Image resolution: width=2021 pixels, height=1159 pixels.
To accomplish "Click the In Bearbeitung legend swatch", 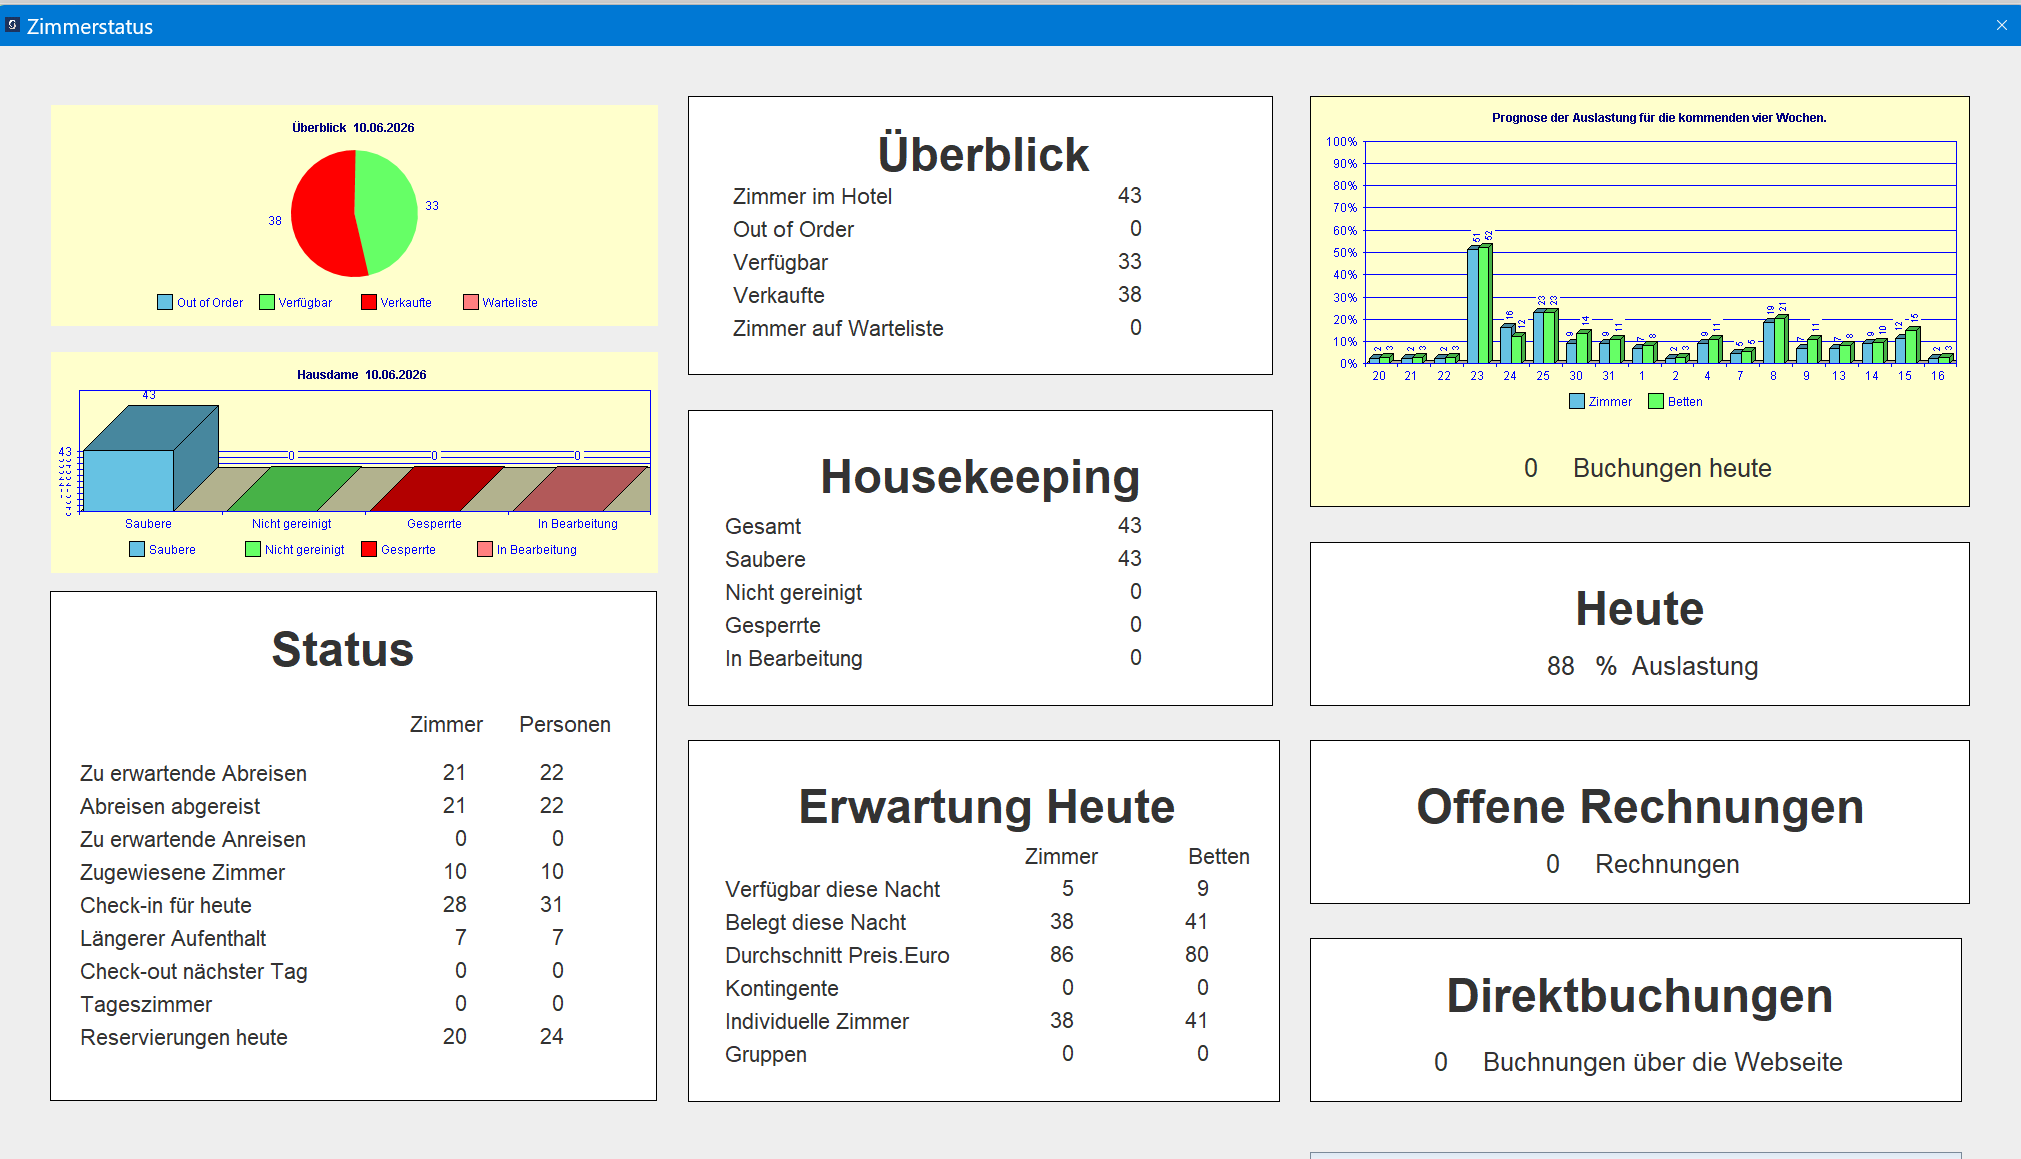I will [x=485, y=549].
